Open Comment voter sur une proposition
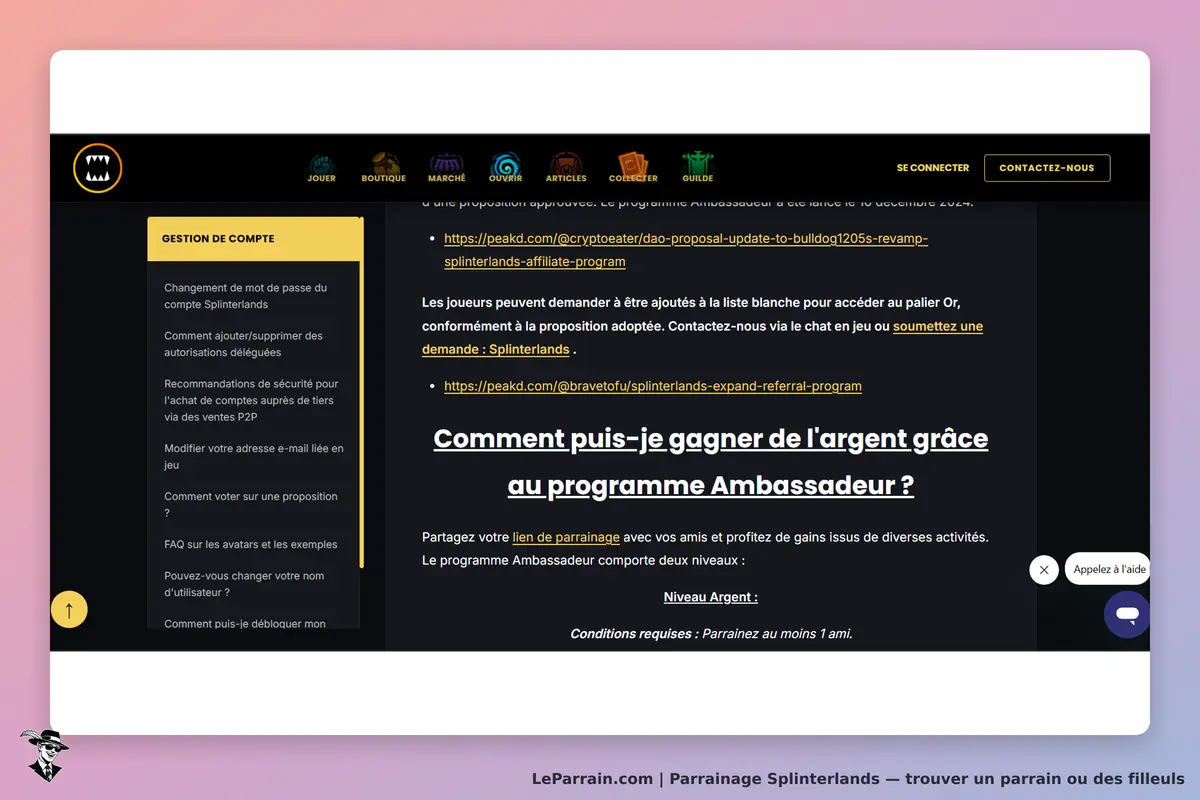 pyautogui.click(x=251, y=505)
